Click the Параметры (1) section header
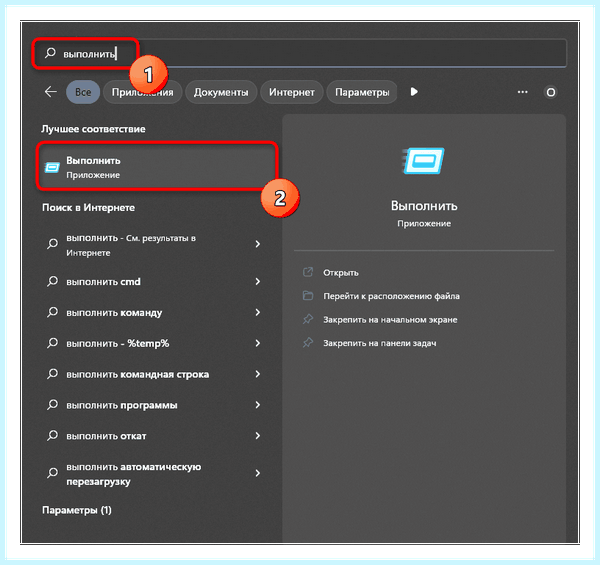600x565 pixels. tap(77, 510)
